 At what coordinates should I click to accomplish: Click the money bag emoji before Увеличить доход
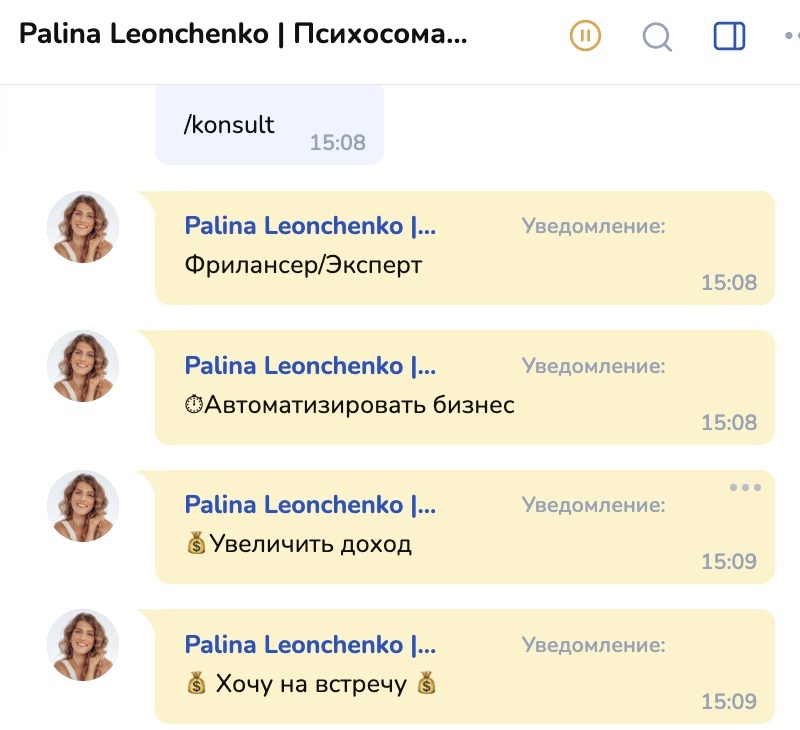196,544
